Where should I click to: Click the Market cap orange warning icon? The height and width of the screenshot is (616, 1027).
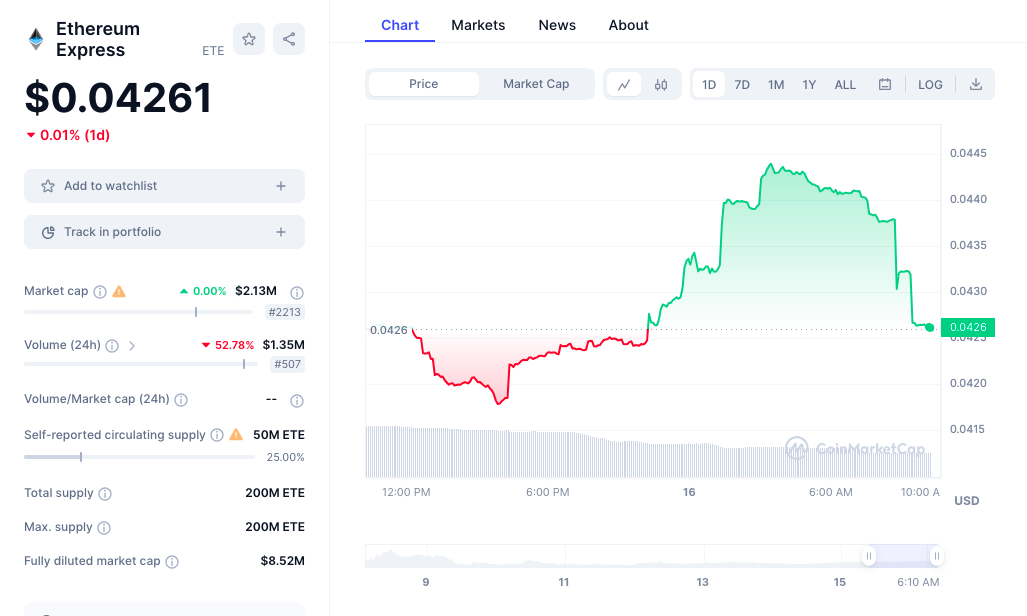[119, 291]
